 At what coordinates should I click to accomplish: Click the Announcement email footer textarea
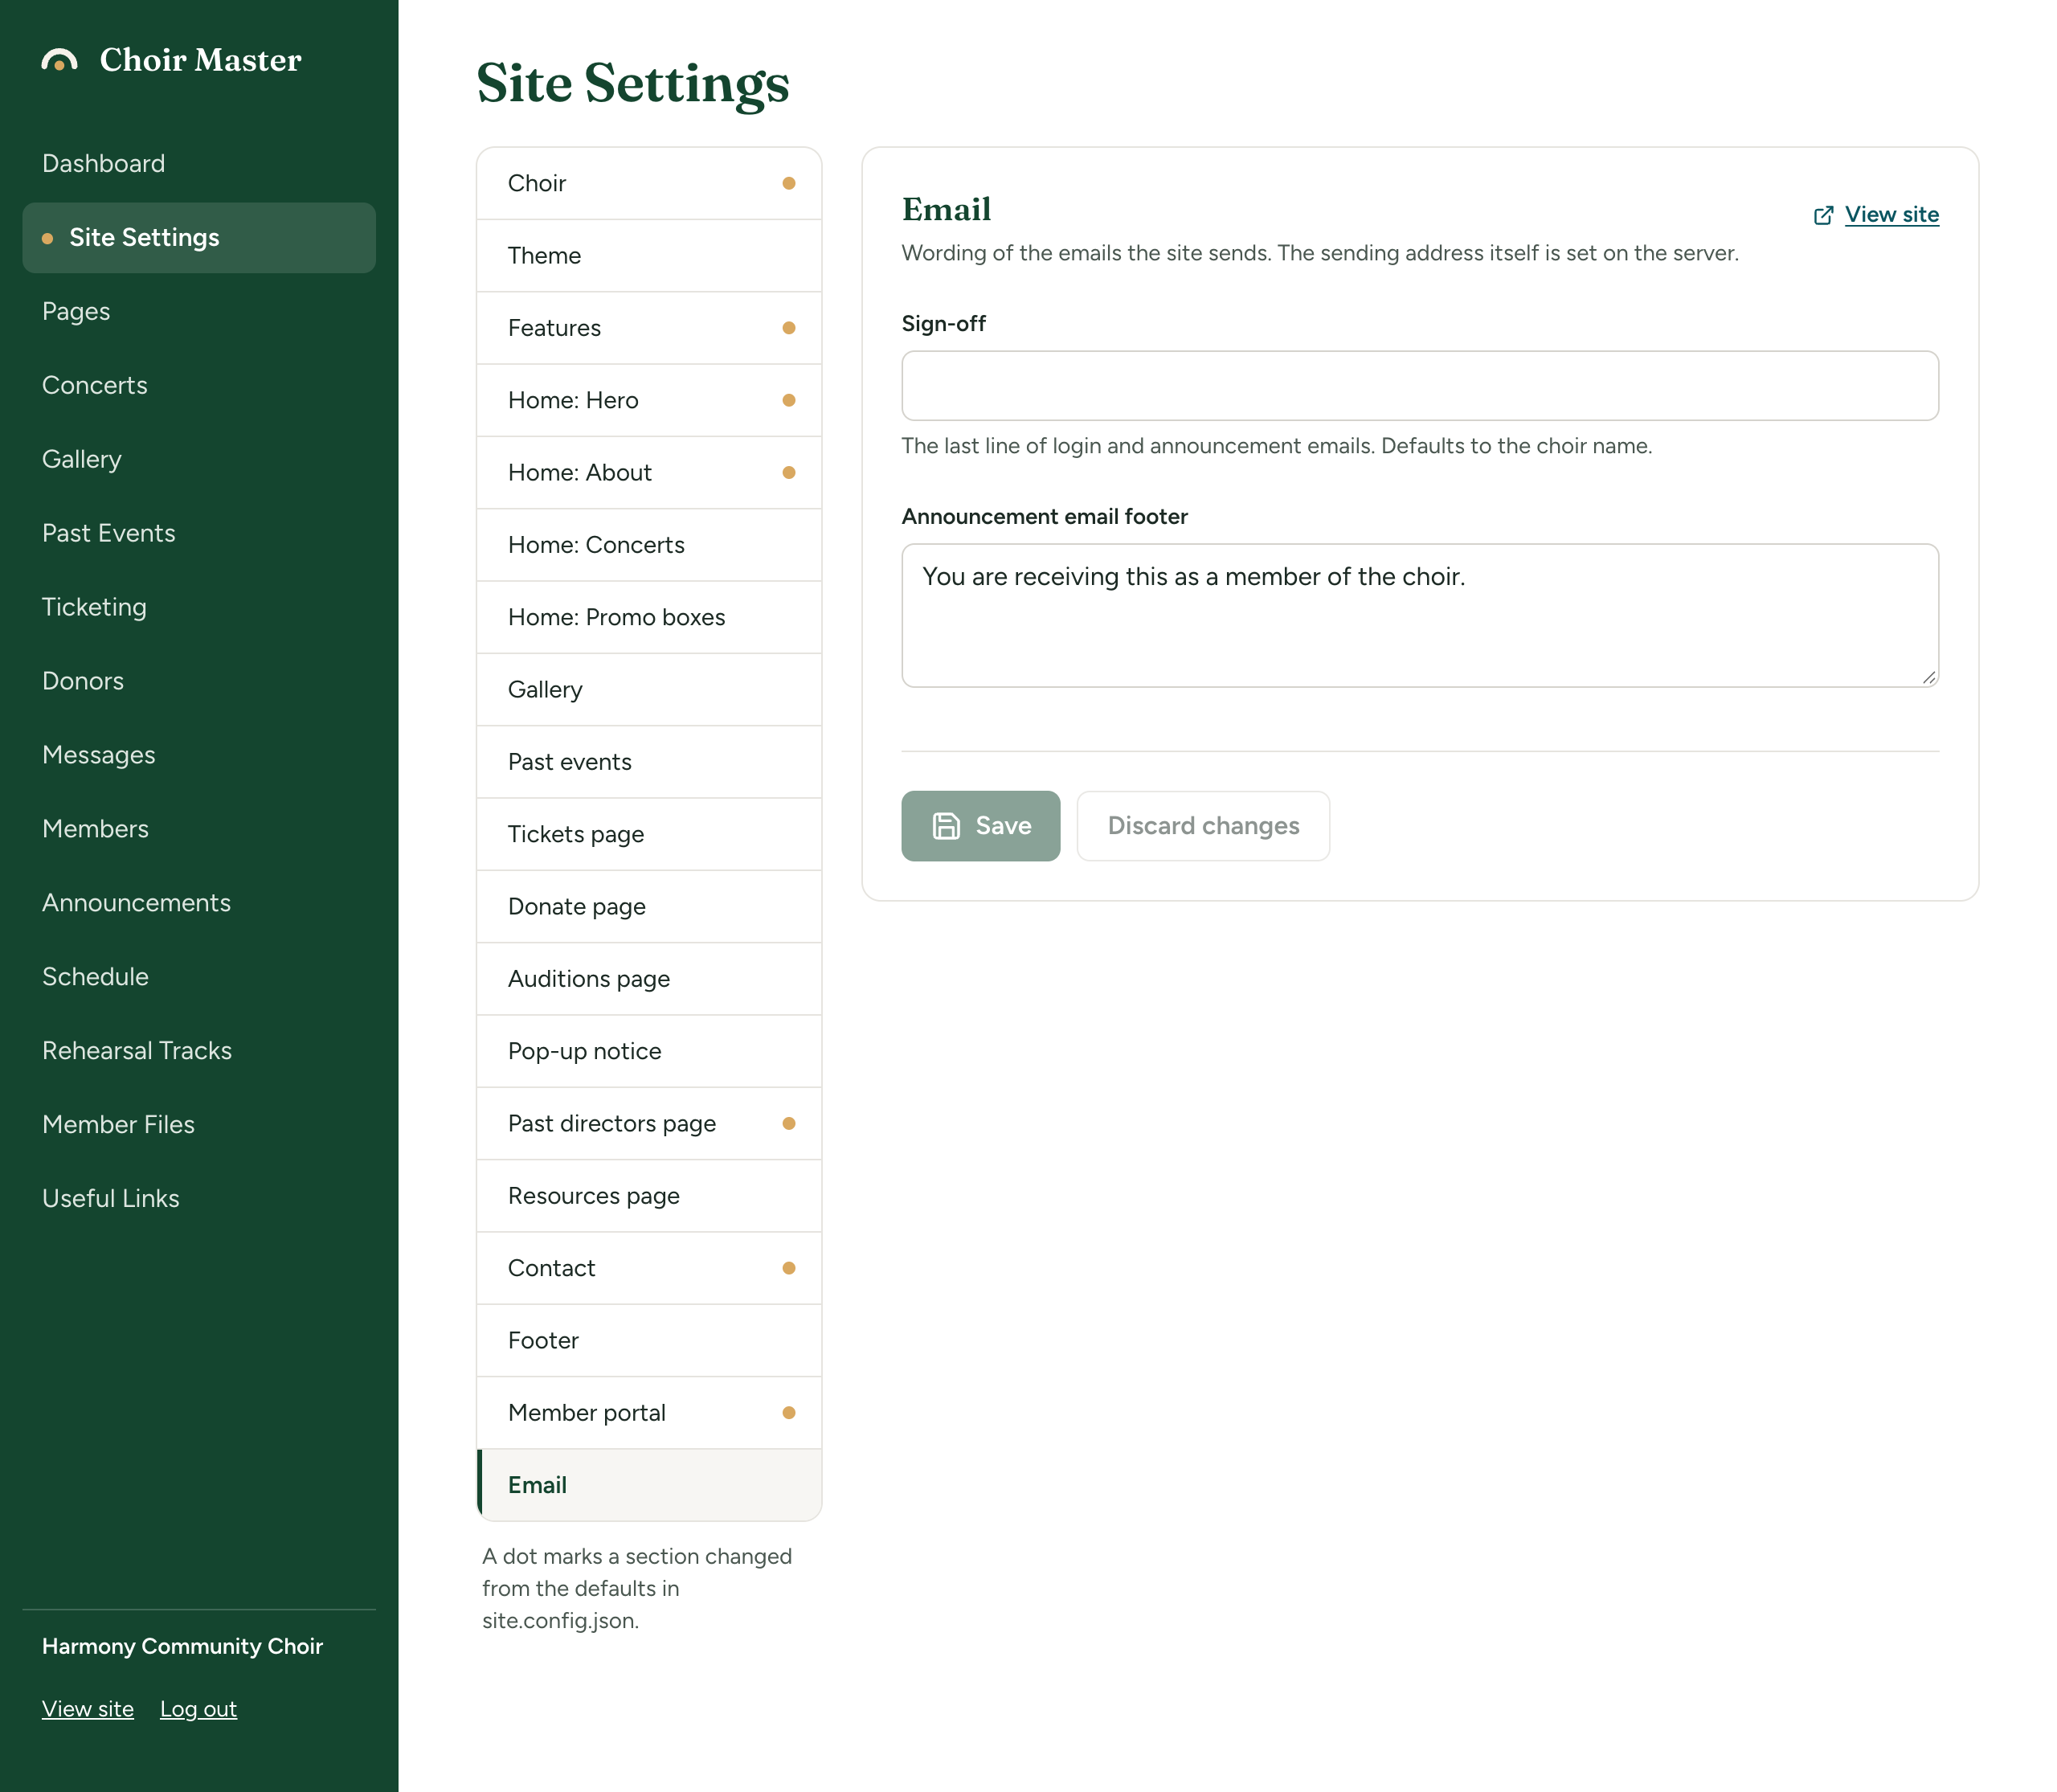coord(1420,616)
